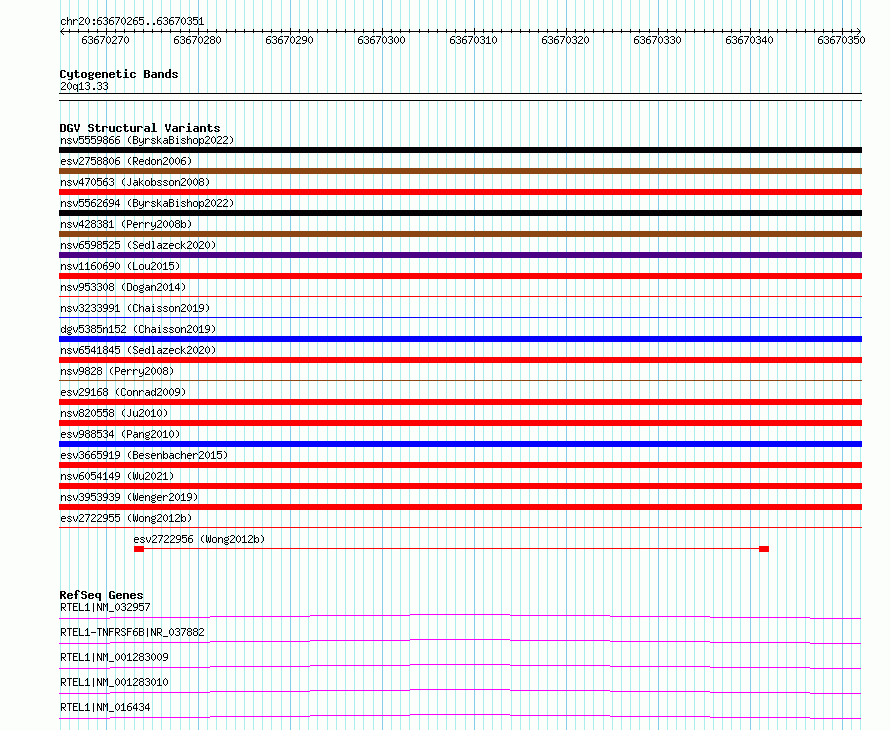Click the nsv5559866 (ByrskaBishop2022) variant label
Image resolution: width=890 pixels, height=730 pixels.
click(x=147, y=140)
